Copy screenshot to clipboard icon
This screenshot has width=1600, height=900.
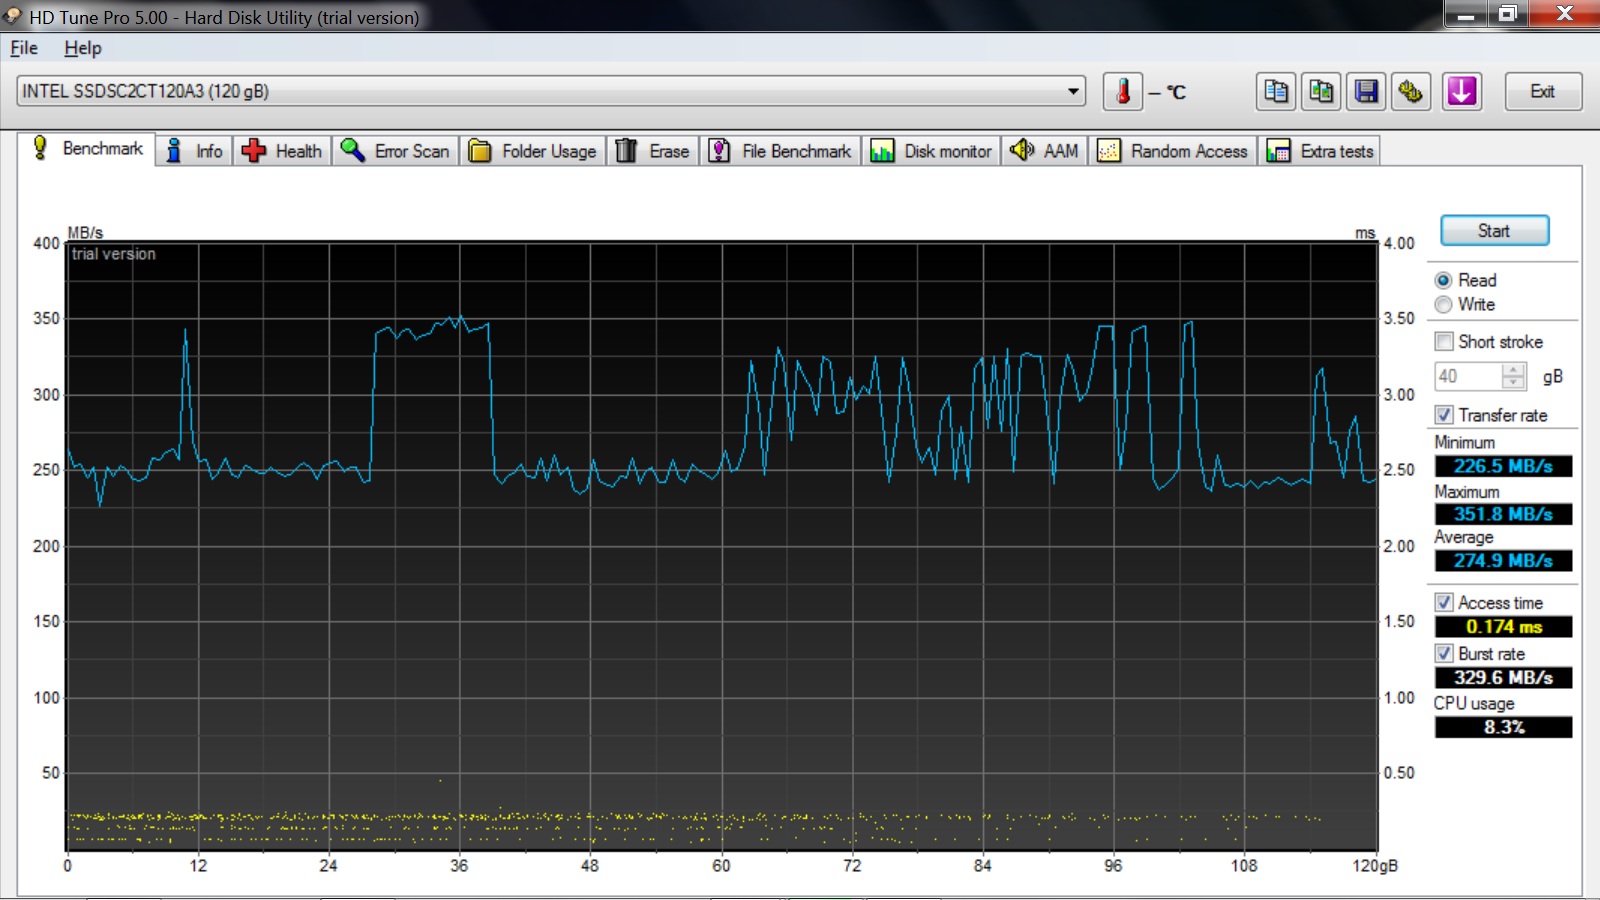click(1321, 92)
